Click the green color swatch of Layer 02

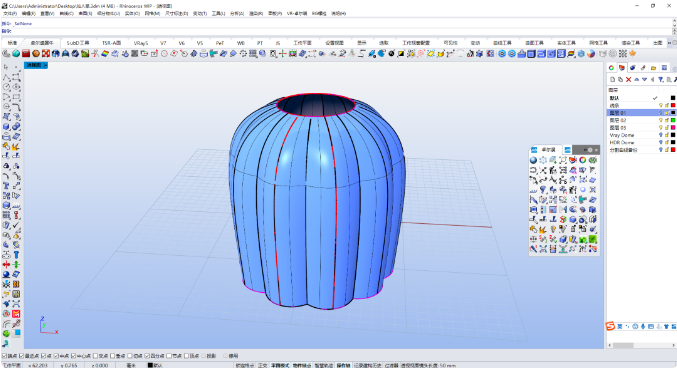click(x=673, y=120)
